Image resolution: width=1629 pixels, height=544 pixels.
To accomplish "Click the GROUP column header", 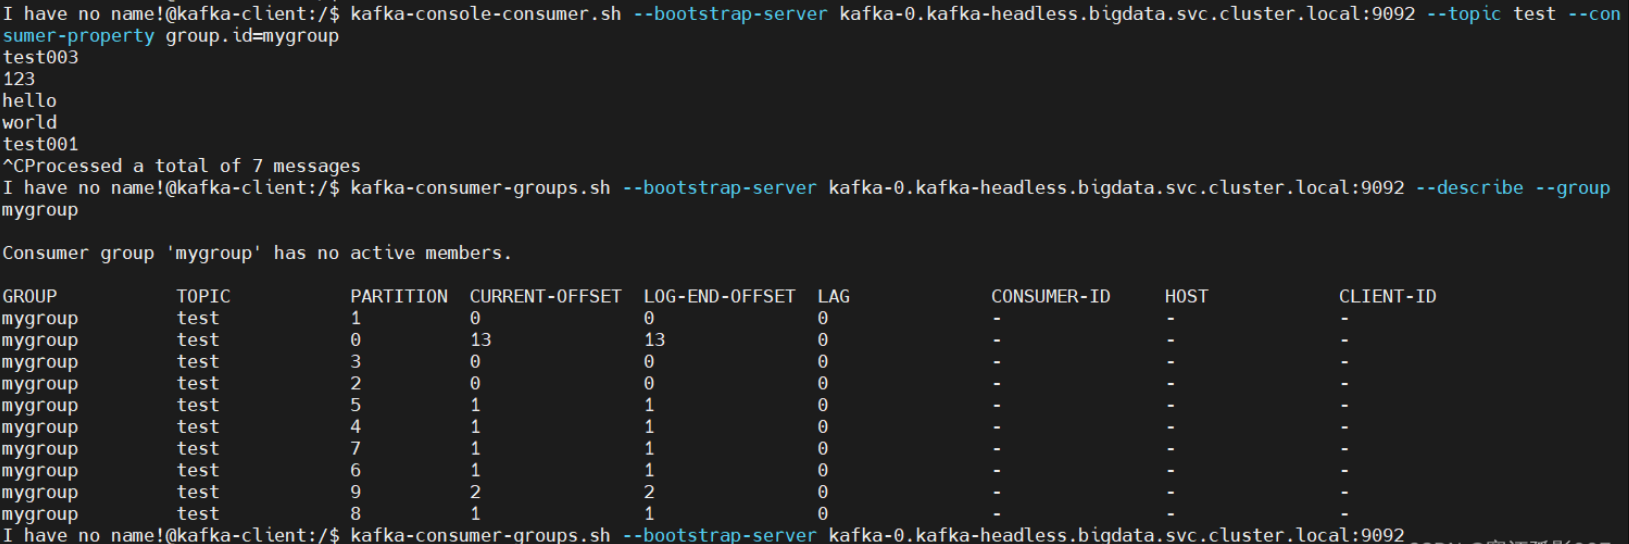I will [x=29, y=297].
